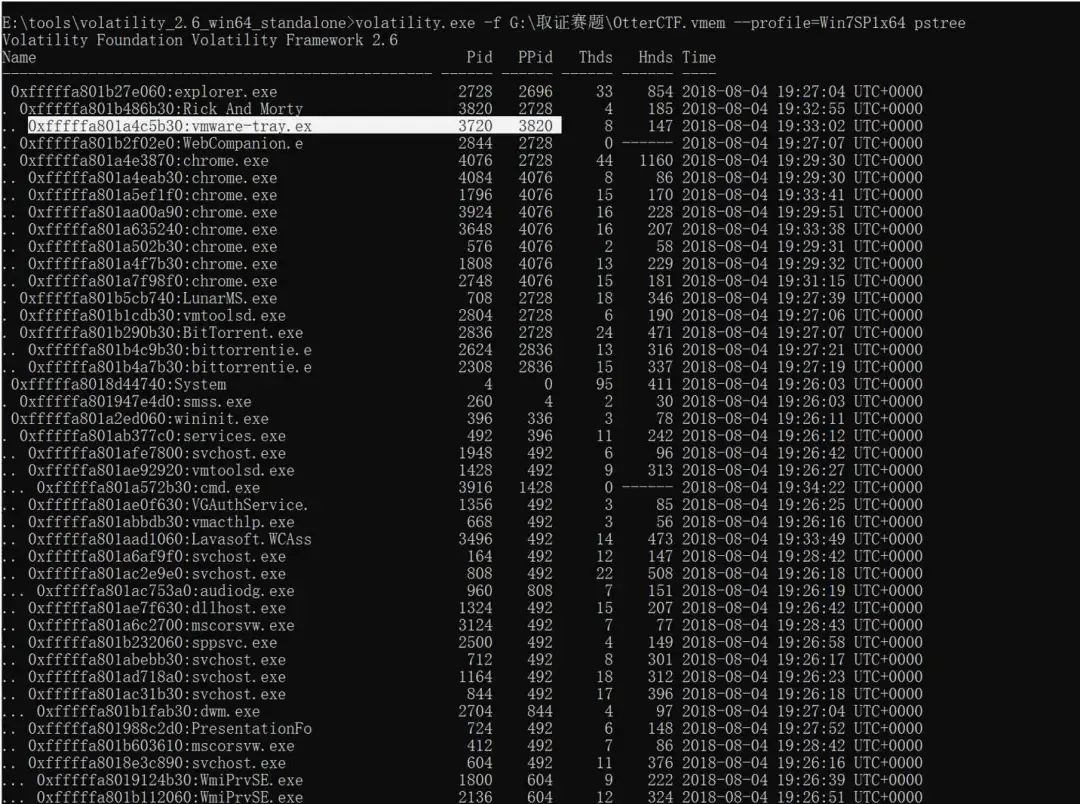Viewport: 1080px width, 804px height.
Task: Select chrome.exe entry at 0xfffffa801a4eab30
Action: (152, 178)
